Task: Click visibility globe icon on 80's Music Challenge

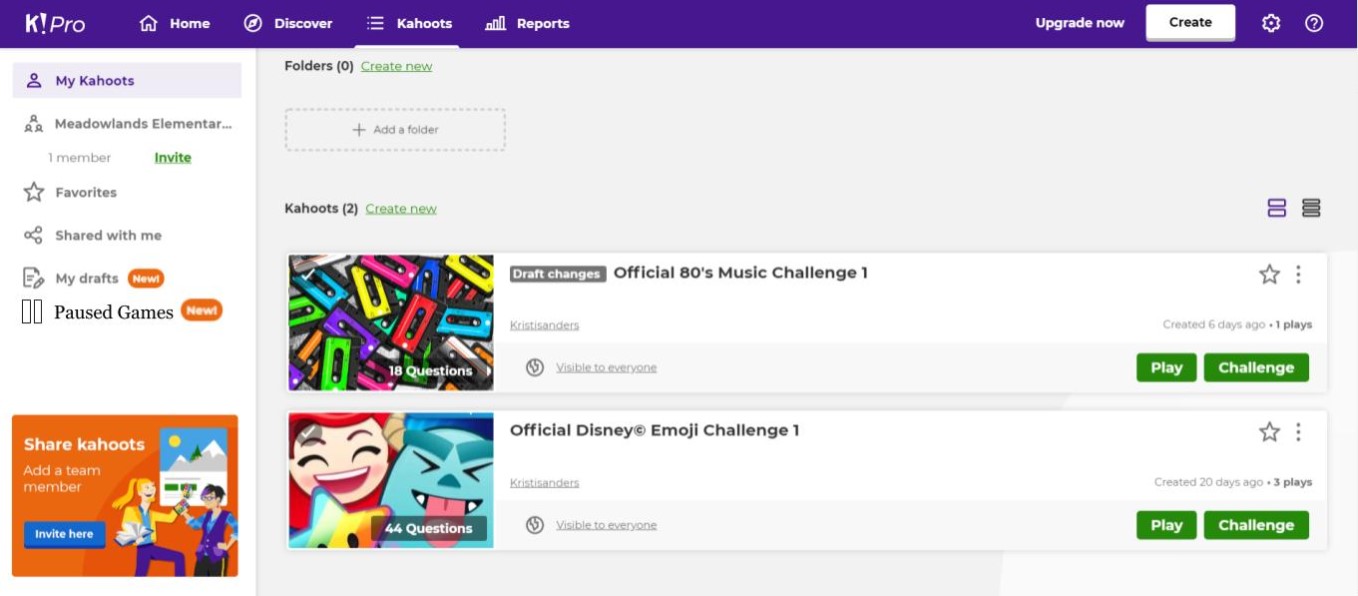Action: click(x=535, y=367)
